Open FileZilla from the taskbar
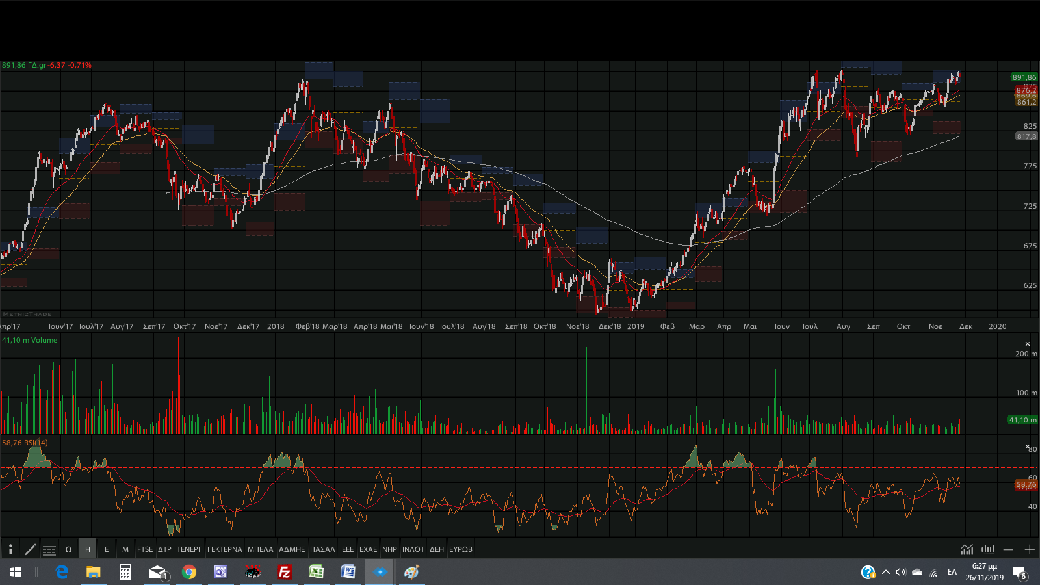Viewport: 1040px width, 585px height. (x=285, y=572)
